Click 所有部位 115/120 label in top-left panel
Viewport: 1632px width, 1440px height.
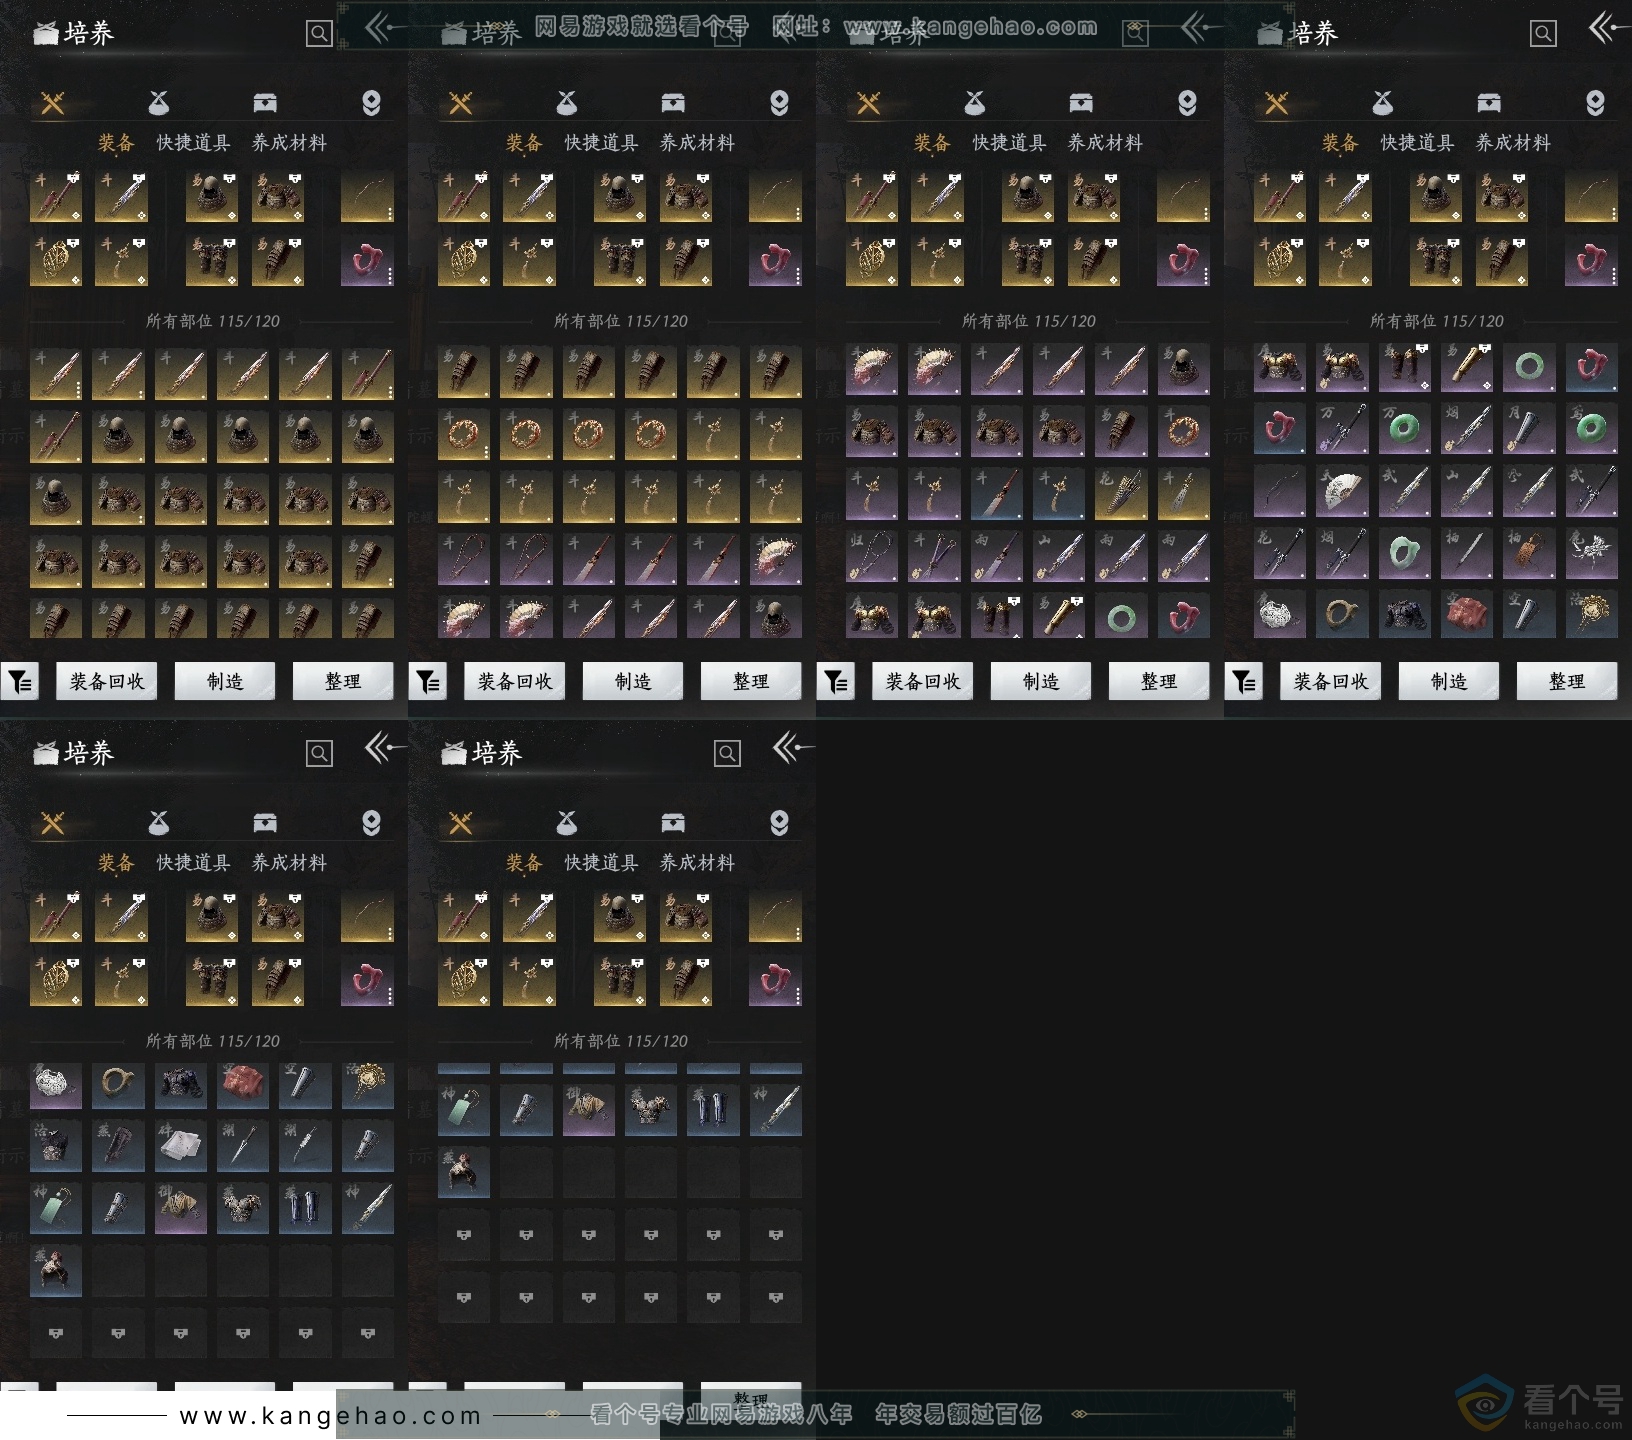213,322
